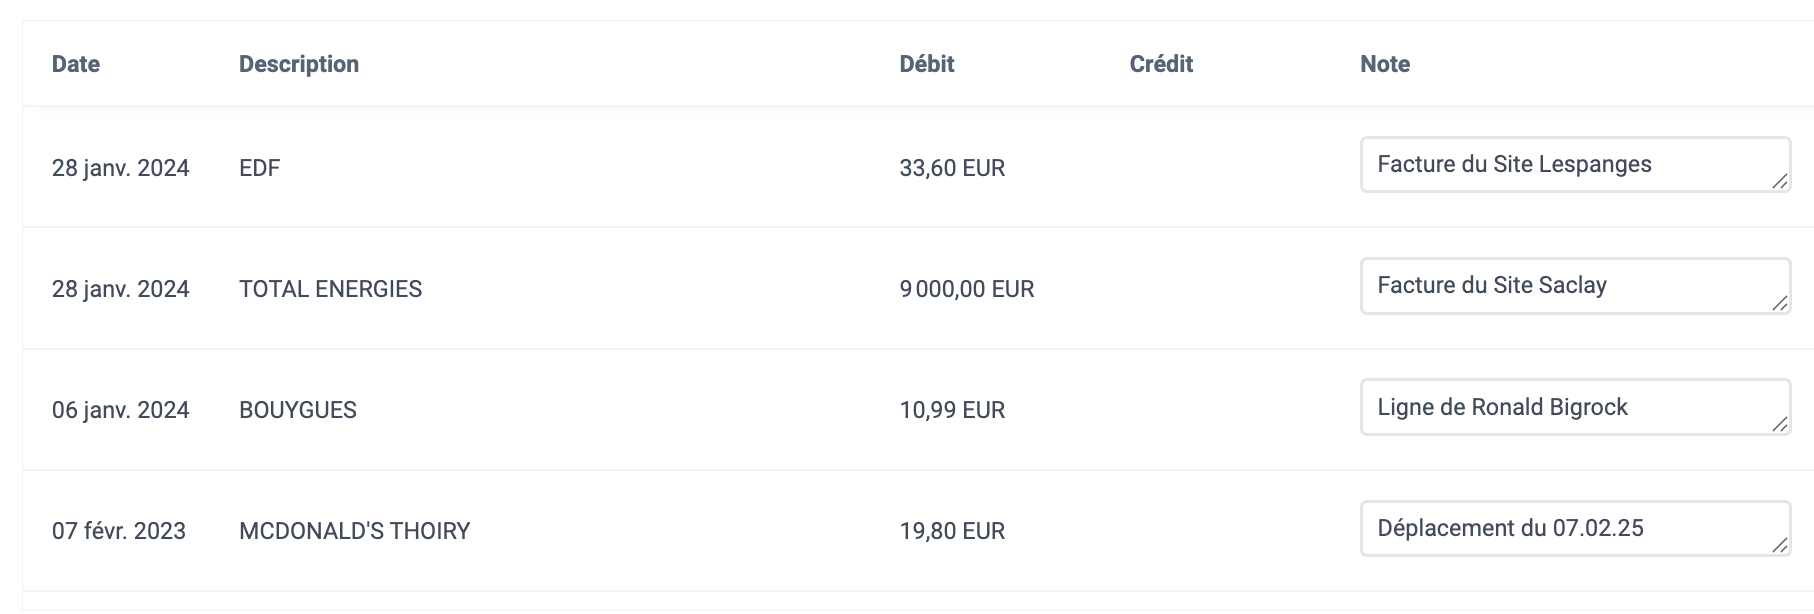This screenshot has height=614, width=1814.
Task: Edit the note 'Déplacement du 07.02.25'
Action: click(x=1575, y=529)
